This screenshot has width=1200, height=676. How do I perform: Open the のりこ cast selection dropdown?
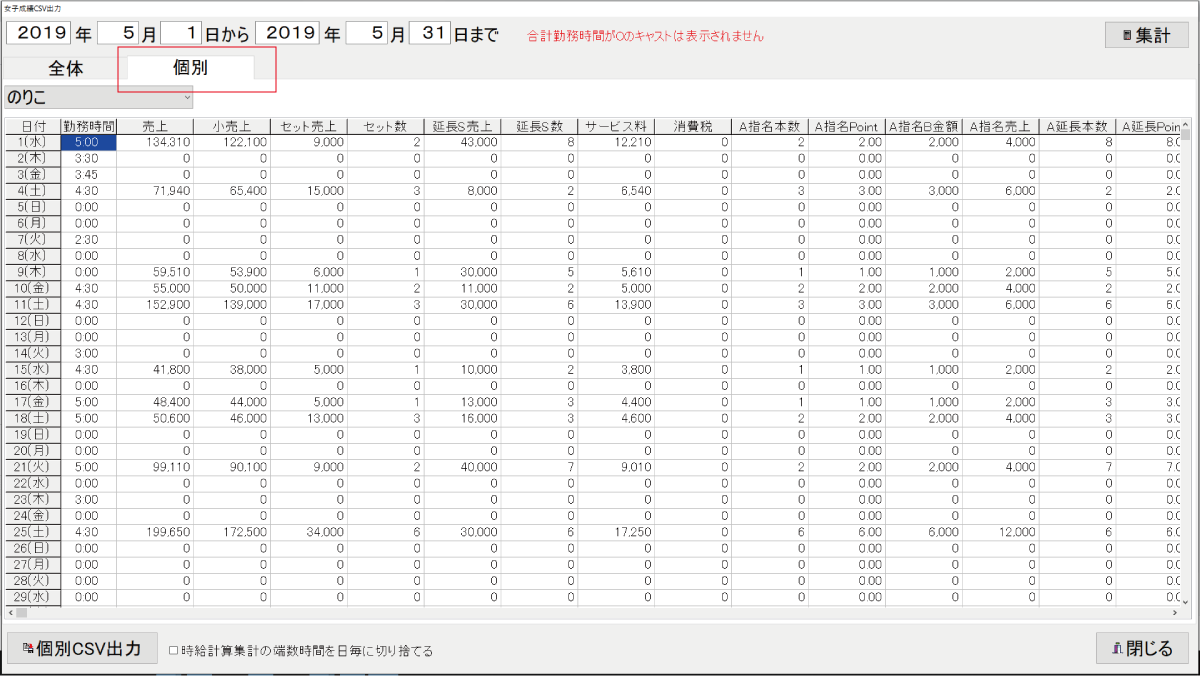(x=98, y=97)
